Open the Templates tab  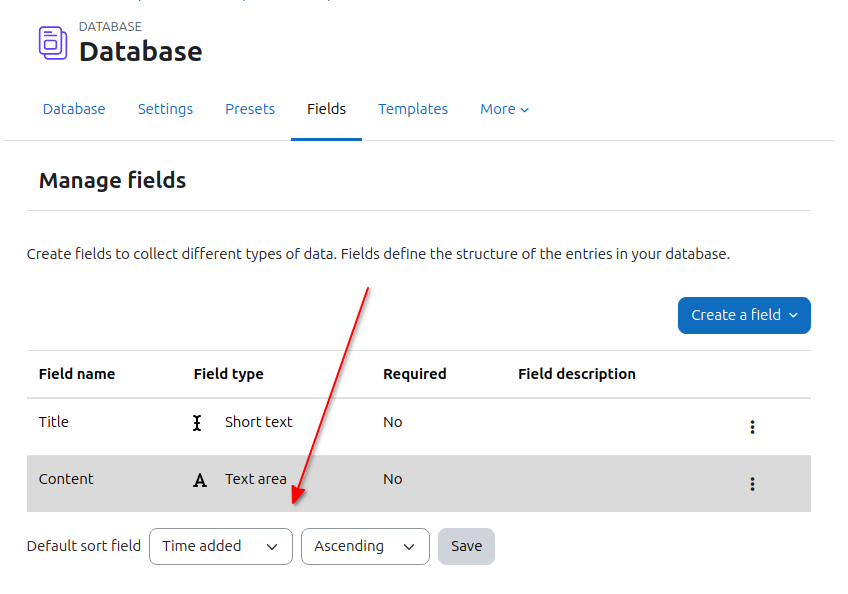(x=413, y=109)
